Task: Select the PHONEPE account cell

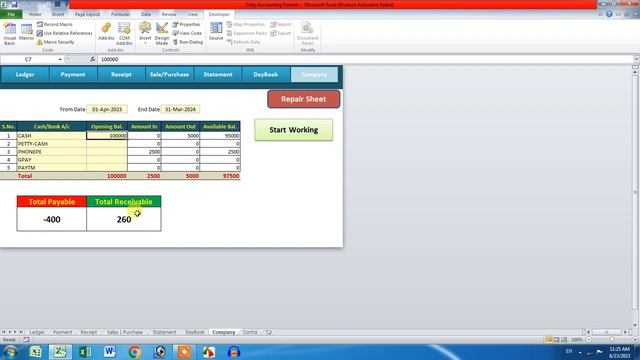Action: (x=51, y=152)
